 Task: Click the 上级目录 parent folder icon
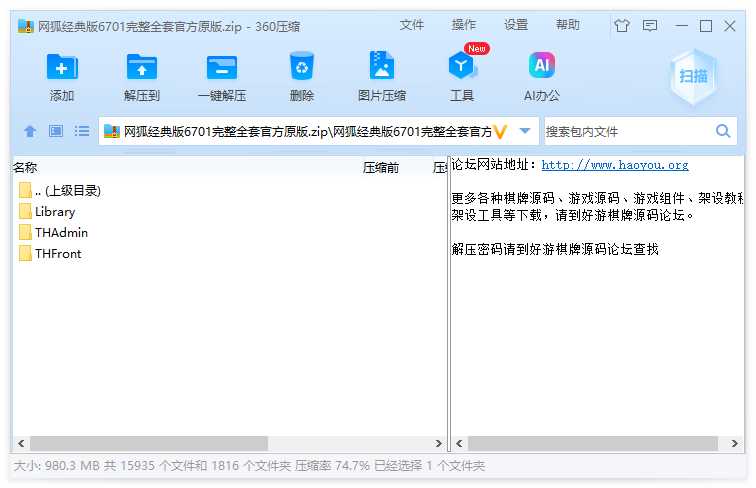point(25,190)
